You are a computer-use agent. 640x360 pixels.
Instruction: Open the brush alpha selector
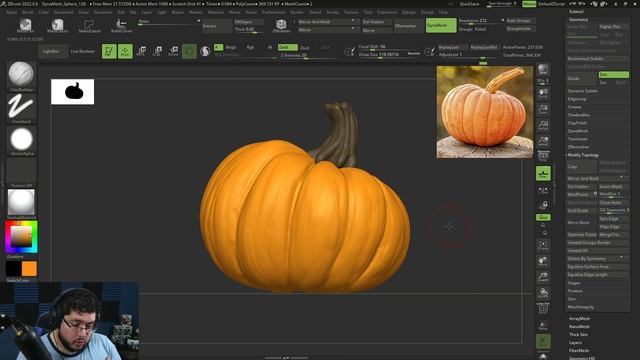click(x=21, y=140)
